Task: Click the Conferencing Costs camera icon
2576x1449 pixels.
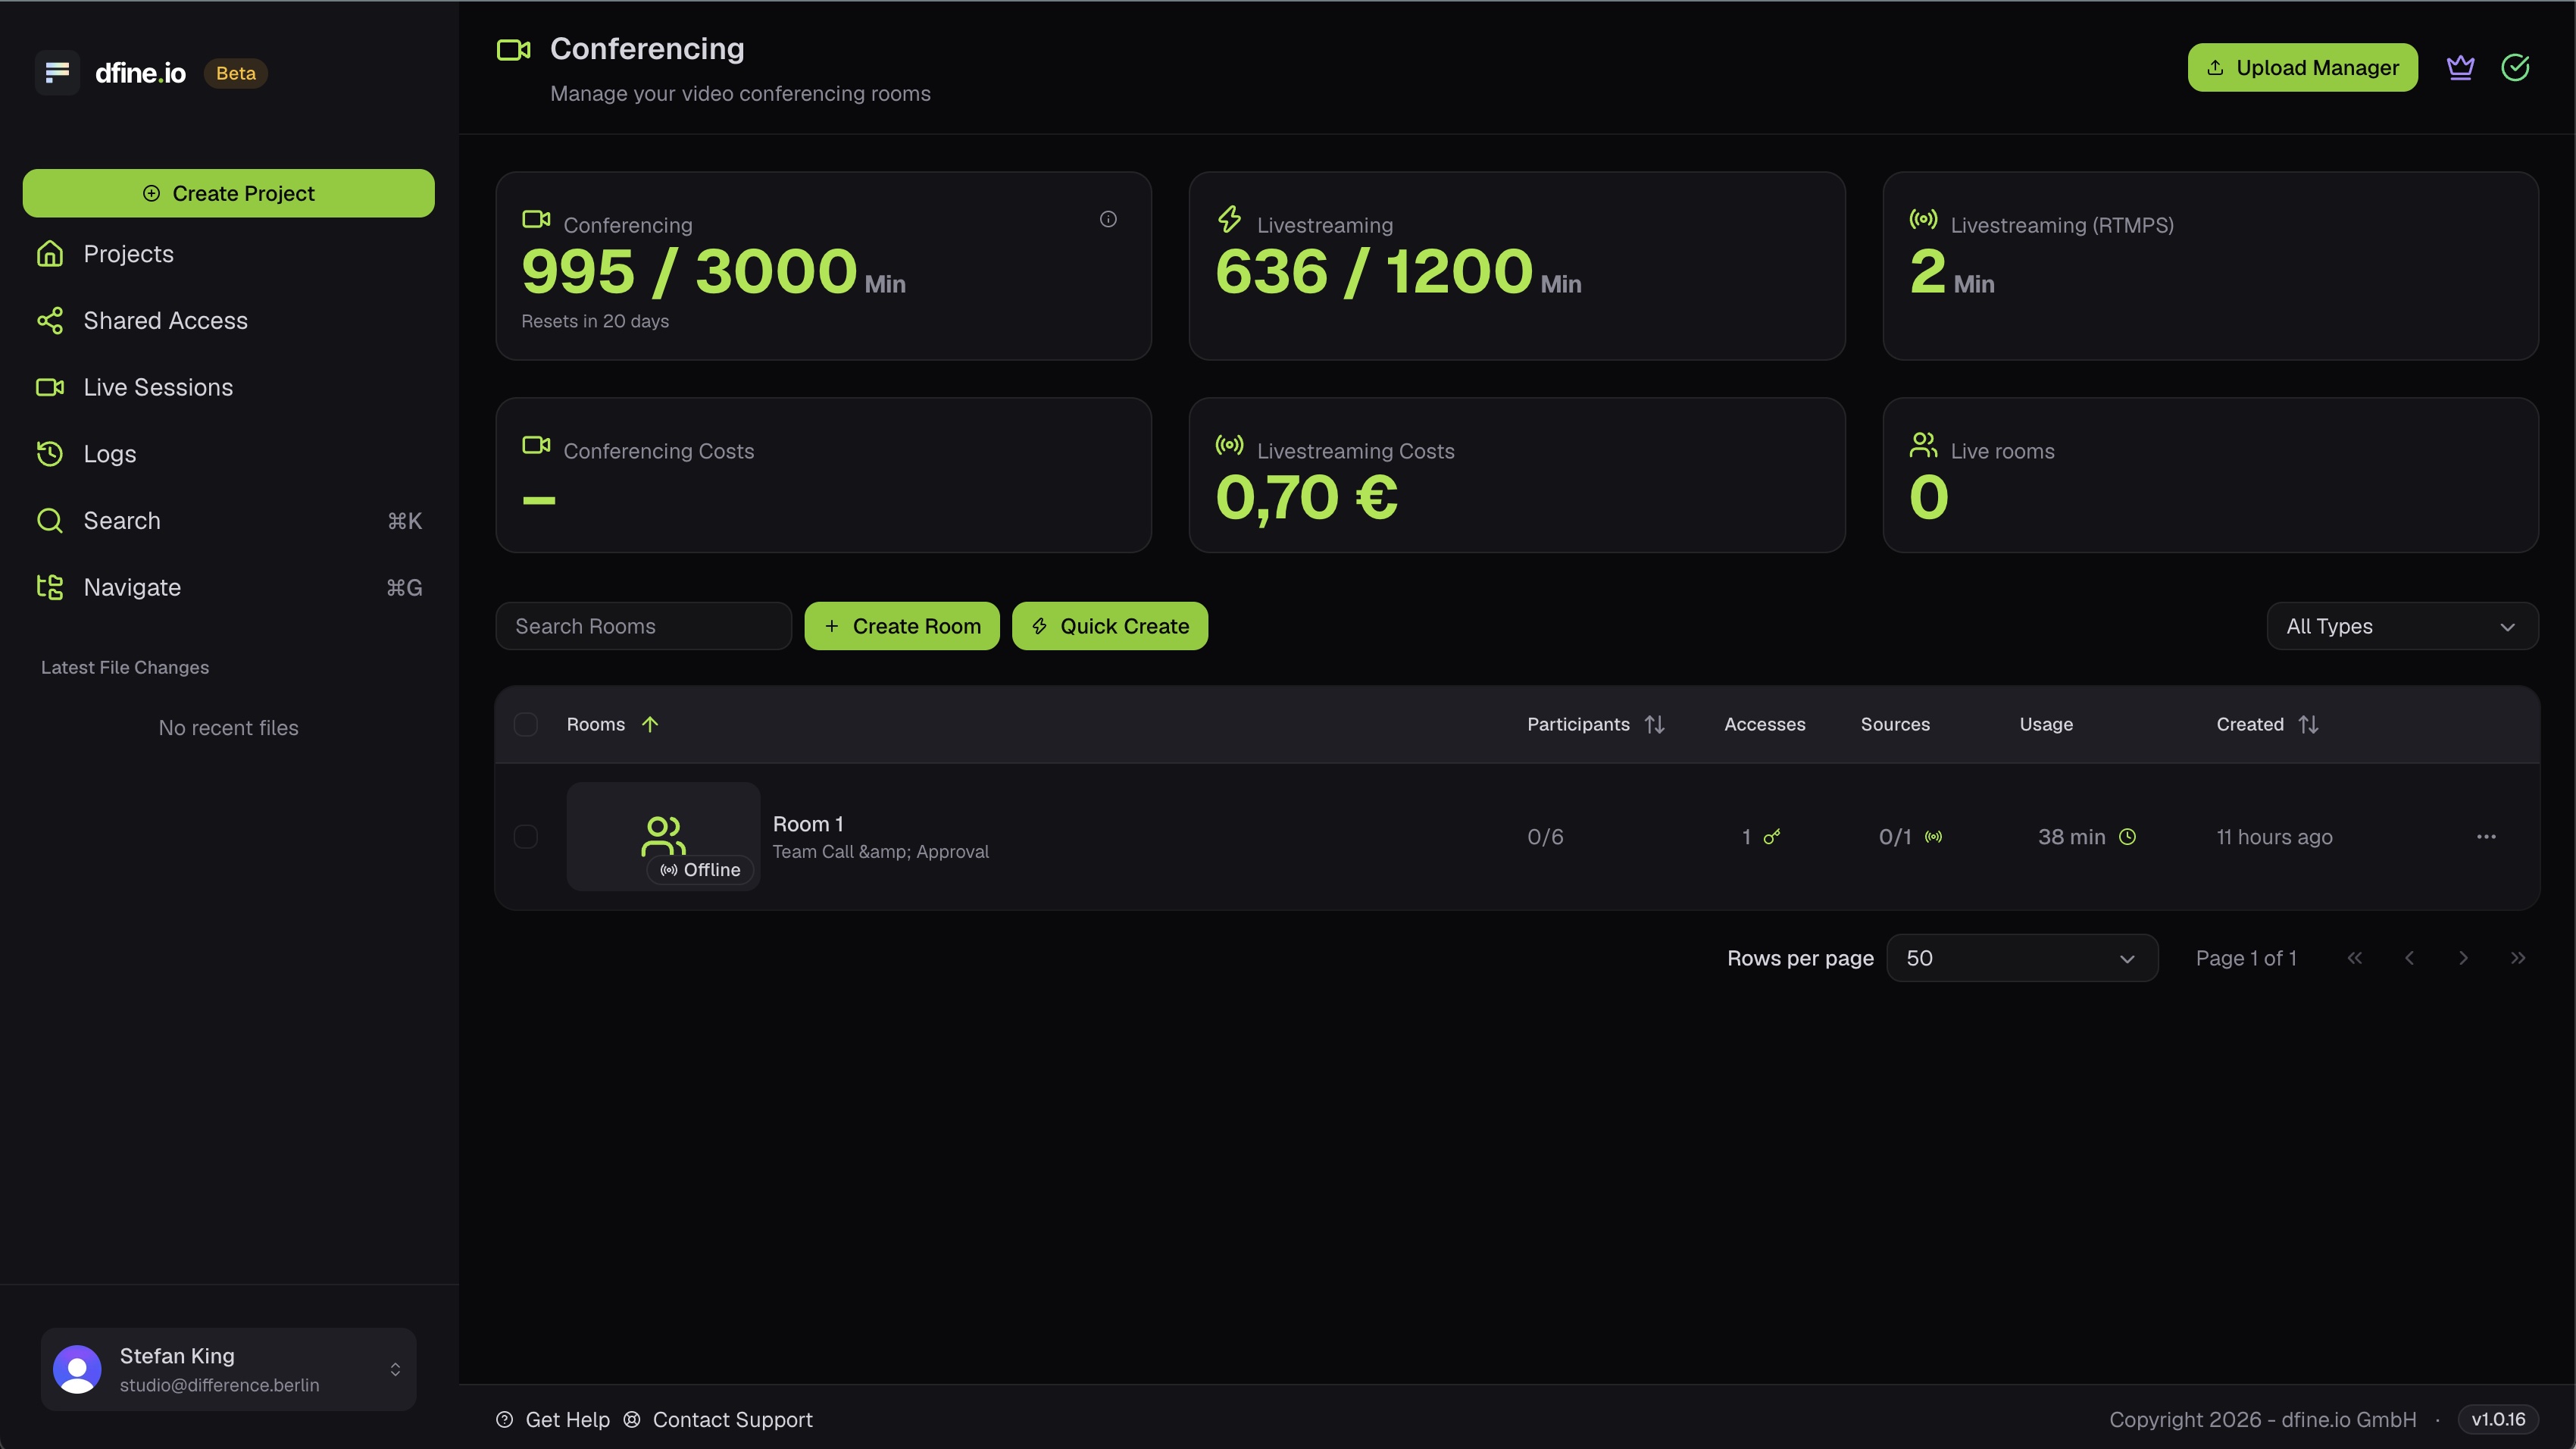Action: [536, 445]
